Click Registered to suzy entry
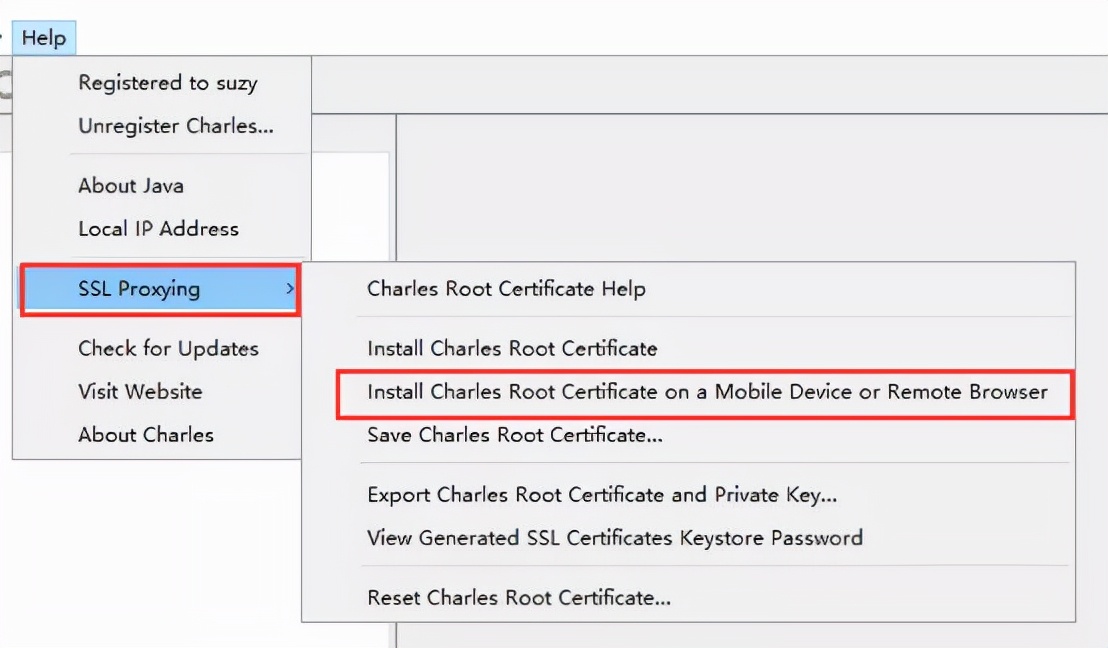Image resolution: width=1108 pixels, height=648 pixels. pos(162,83)
